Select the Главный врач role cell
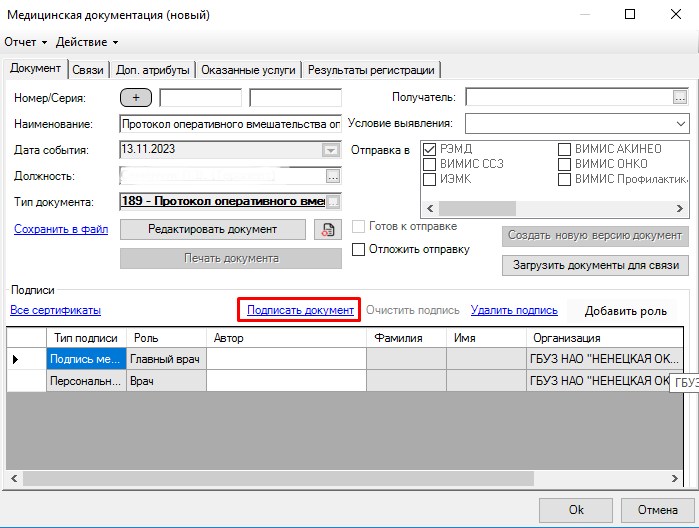This screenshot has height=528, width=699. pos(166,359)
